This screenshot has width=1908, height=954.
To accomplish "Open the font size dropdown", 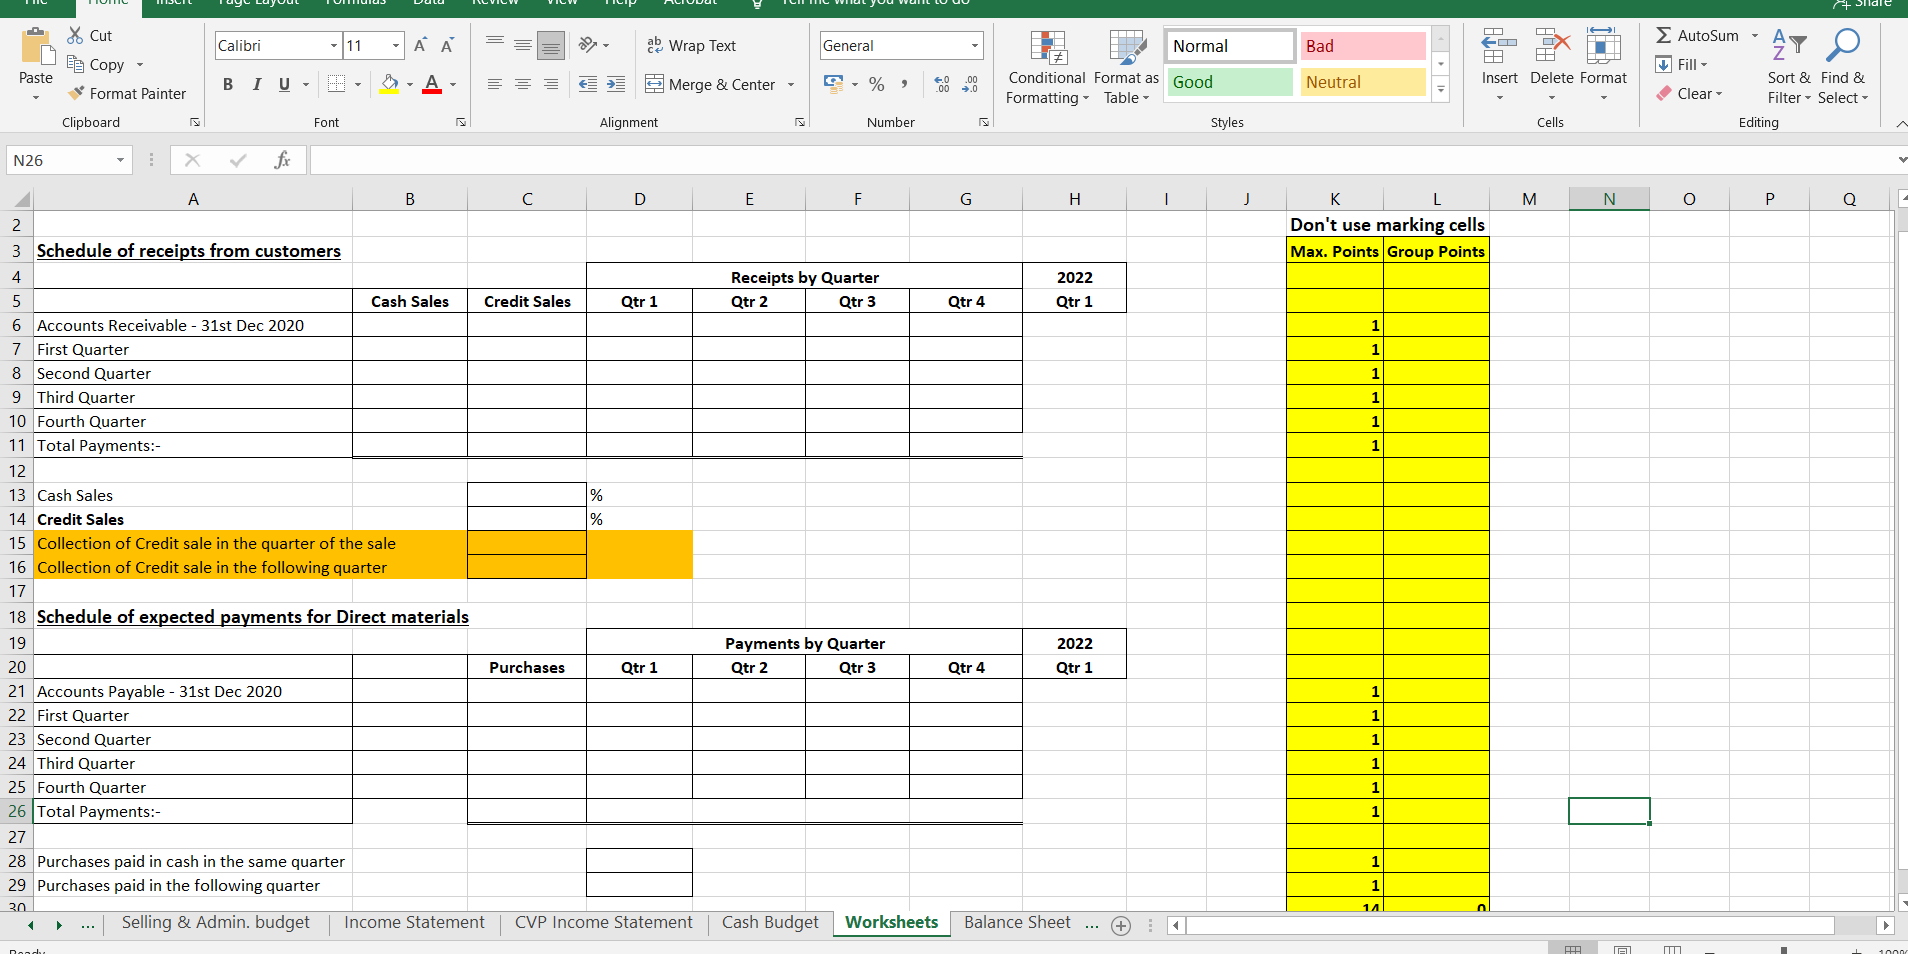I will pos(396,46).
